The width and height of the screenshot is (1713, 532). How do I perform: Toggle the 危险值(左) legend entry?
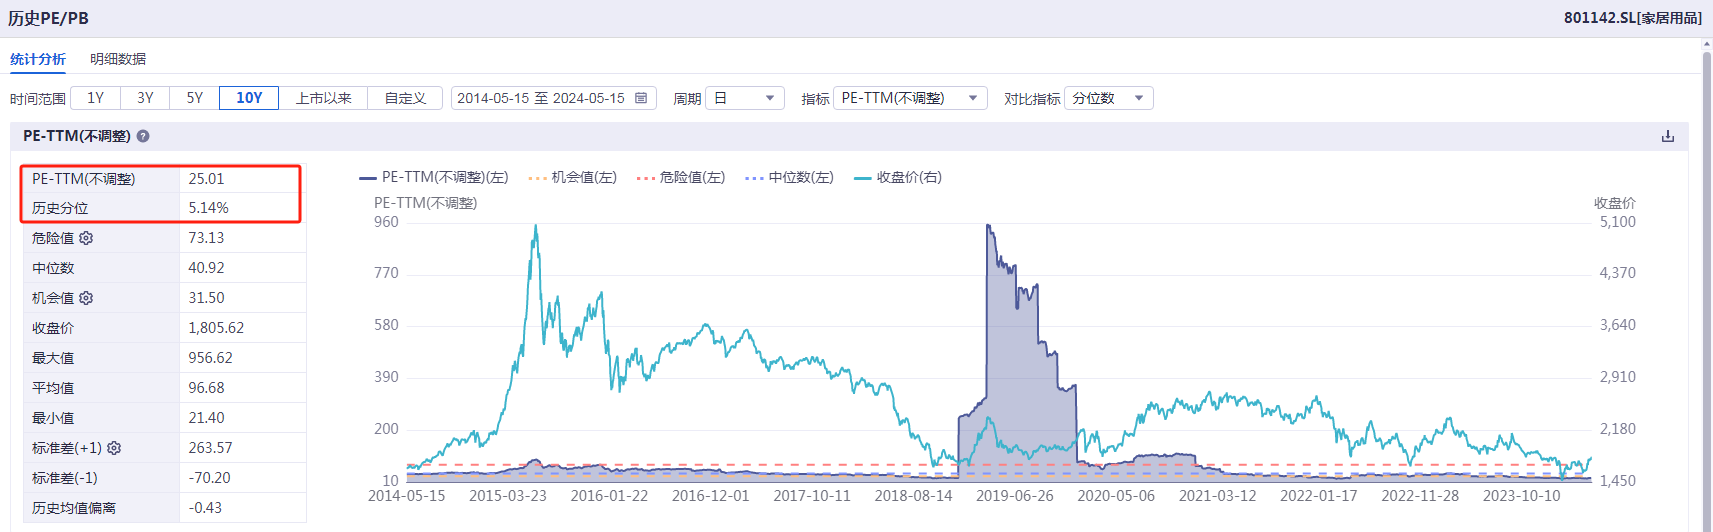pyautogui.click(x=681, y=178)
